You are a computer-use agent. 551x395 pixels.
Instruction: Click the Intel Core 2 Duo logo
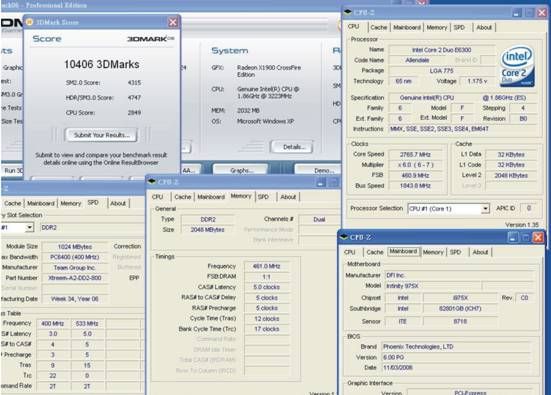point(517,66)
